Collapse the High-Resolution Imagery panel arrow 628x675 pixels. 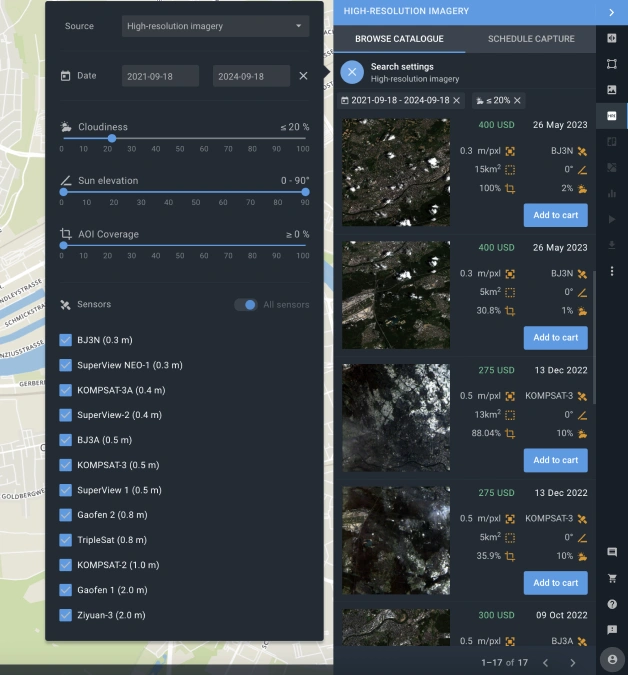tap(612, 12)
